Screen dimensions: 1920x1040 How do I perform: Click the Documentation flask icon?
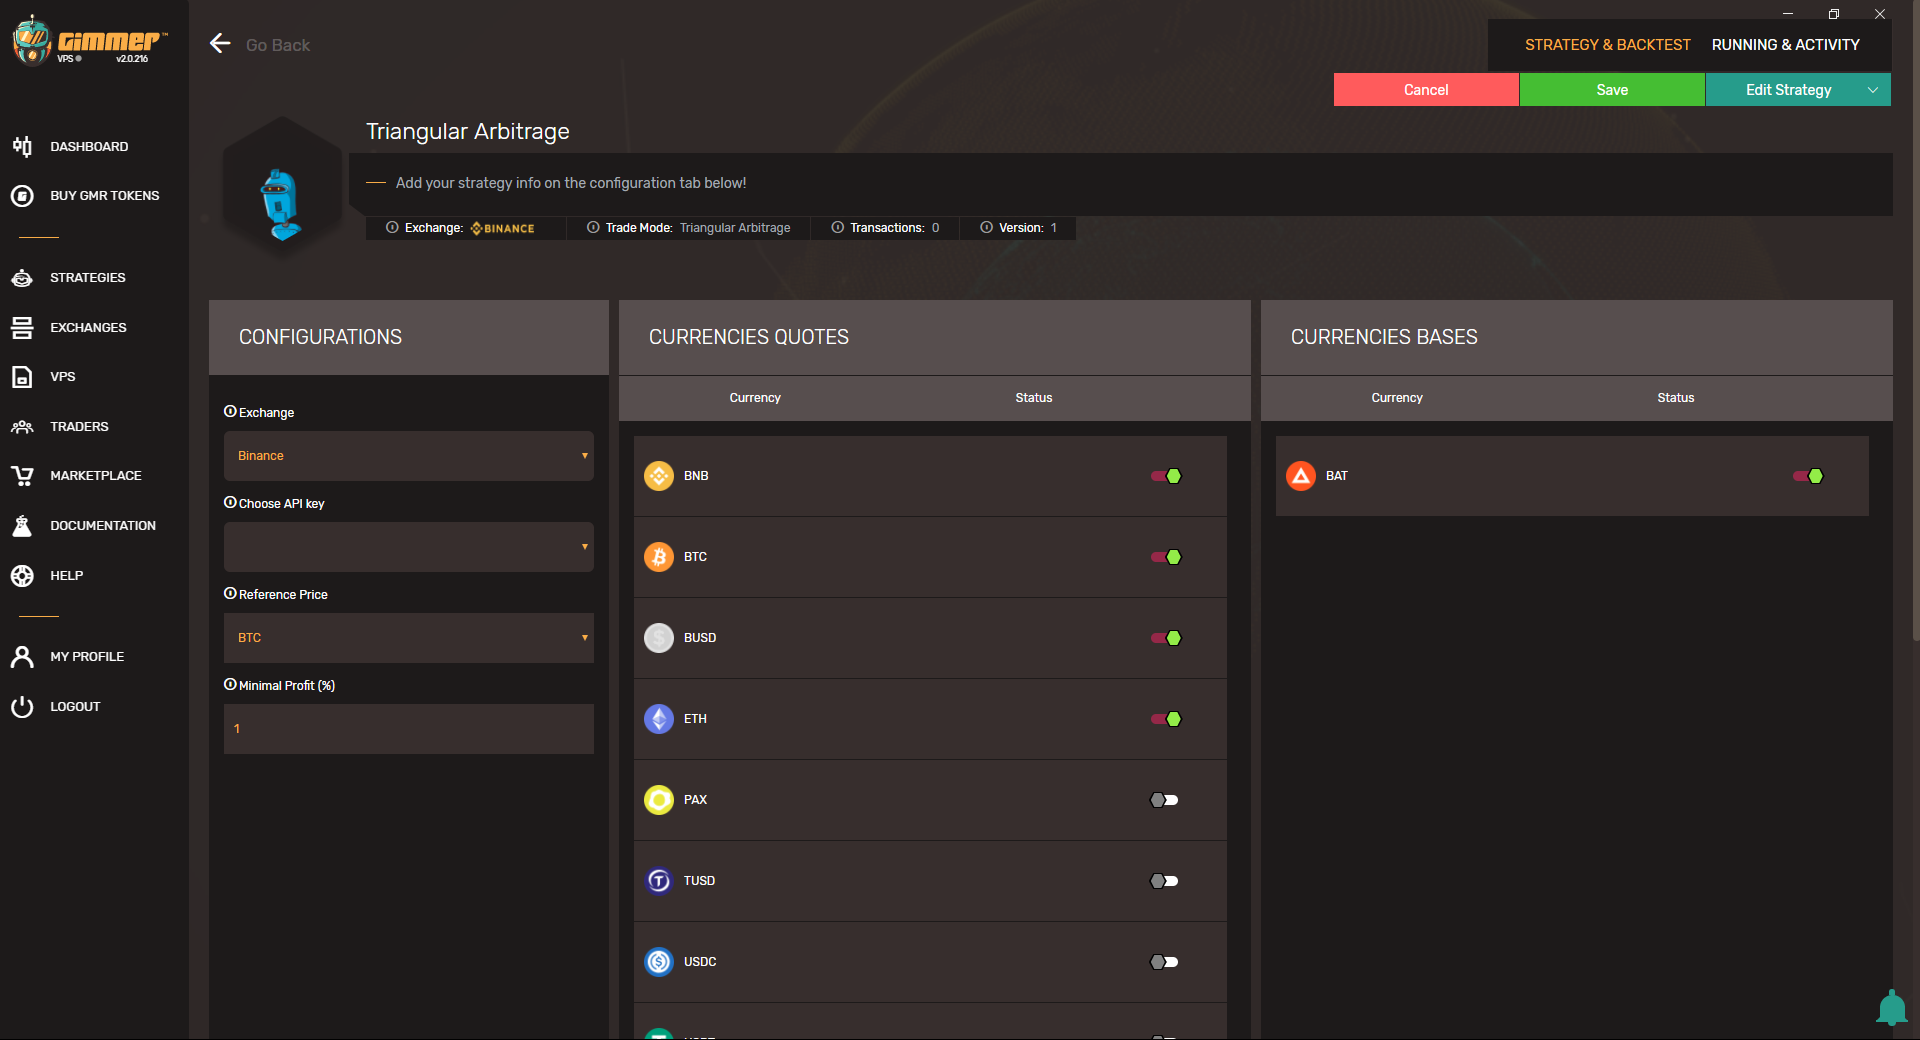click(x=22, y=526)
